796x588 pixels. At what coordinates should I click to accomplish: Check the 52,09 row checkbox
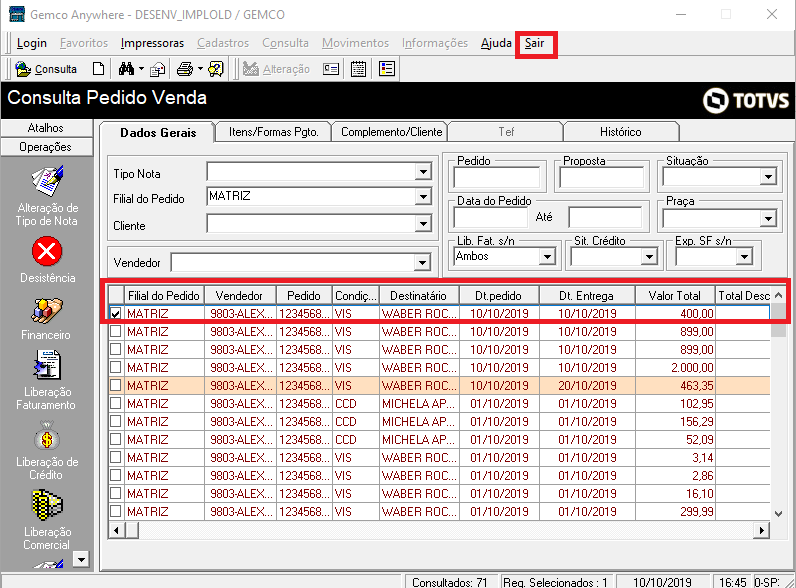116,440
